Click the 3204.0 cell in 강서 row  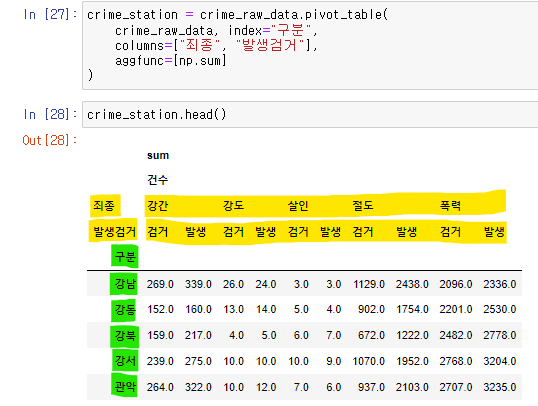coord(500,361)
